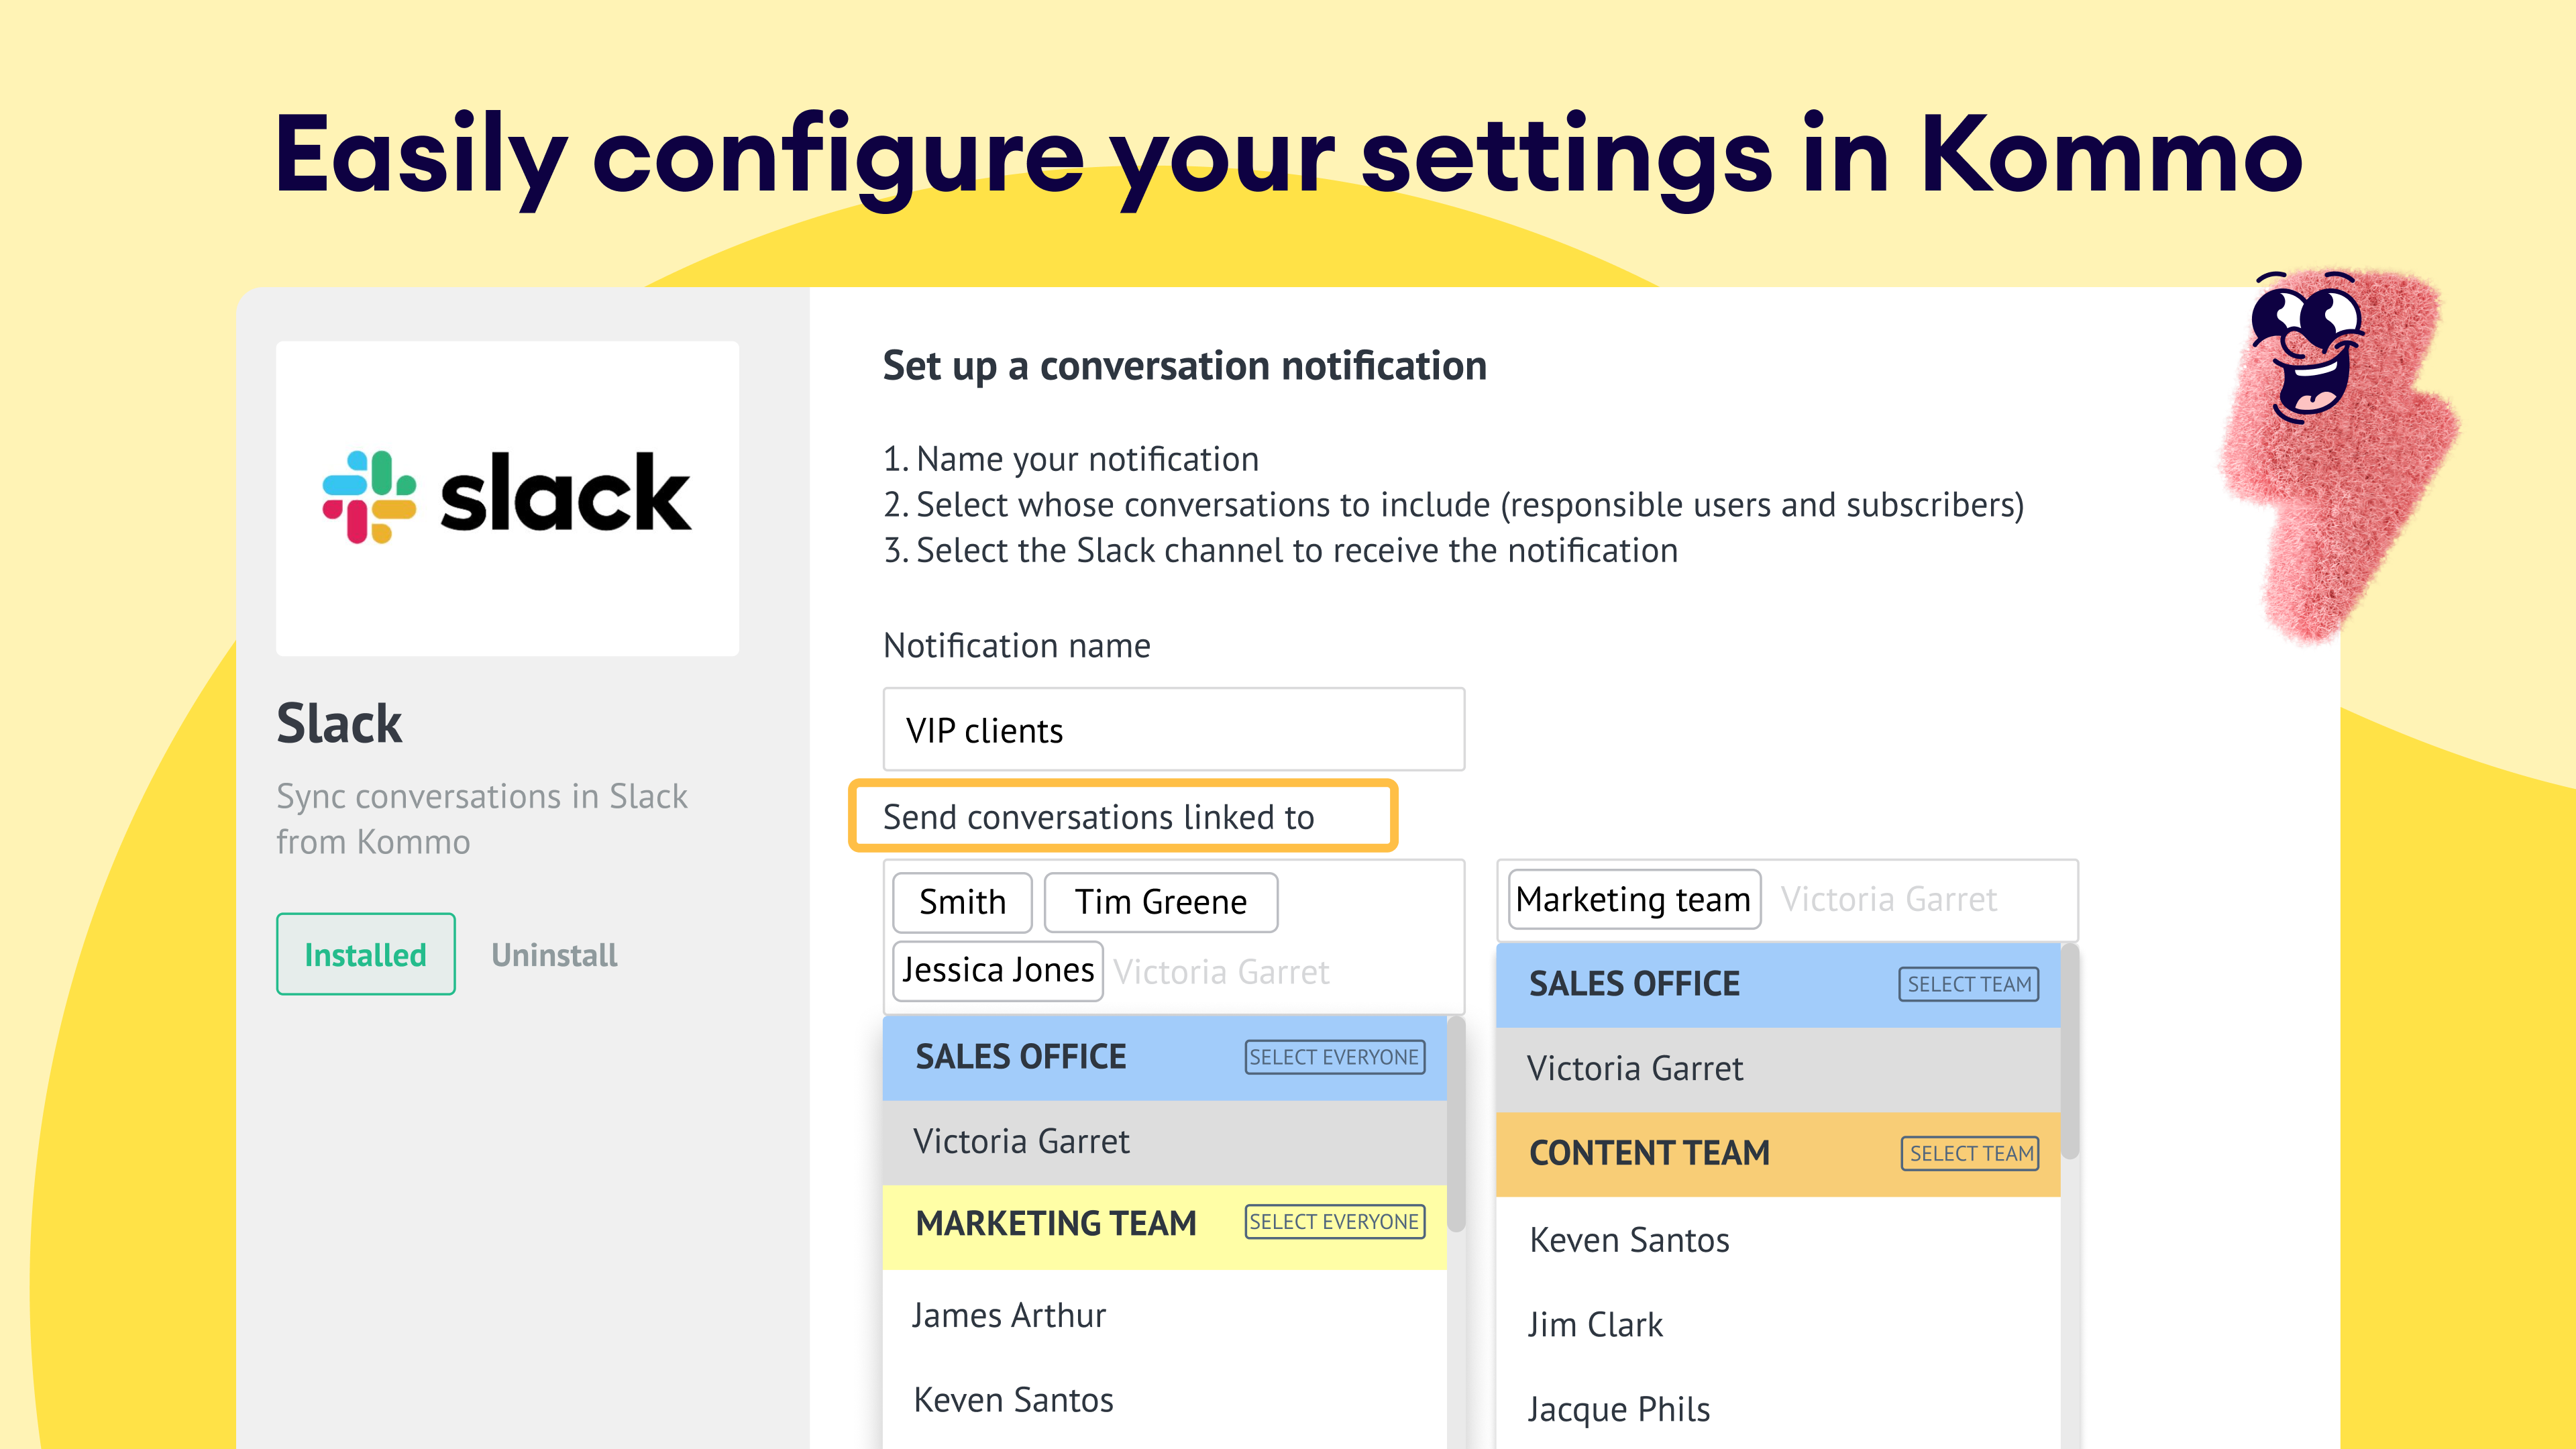Click the teams dropdown scrollbar
The height and width of the screenshot is (1449, 2576).
(2070, 1050)
